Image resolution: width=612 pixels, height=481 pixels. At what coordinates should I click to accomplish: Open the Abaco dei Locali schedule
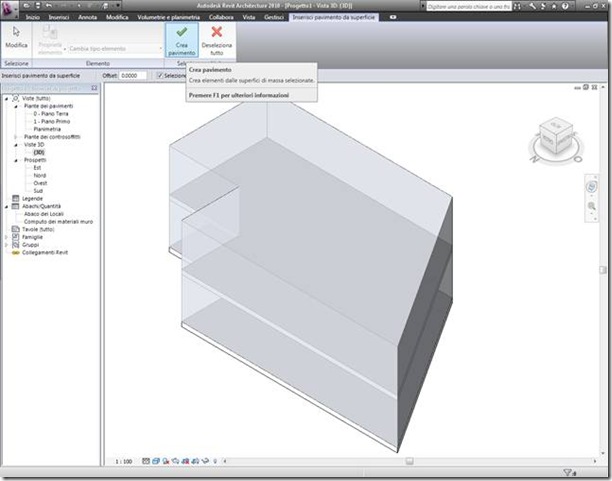pyautogui.click(x=44, y=214)
